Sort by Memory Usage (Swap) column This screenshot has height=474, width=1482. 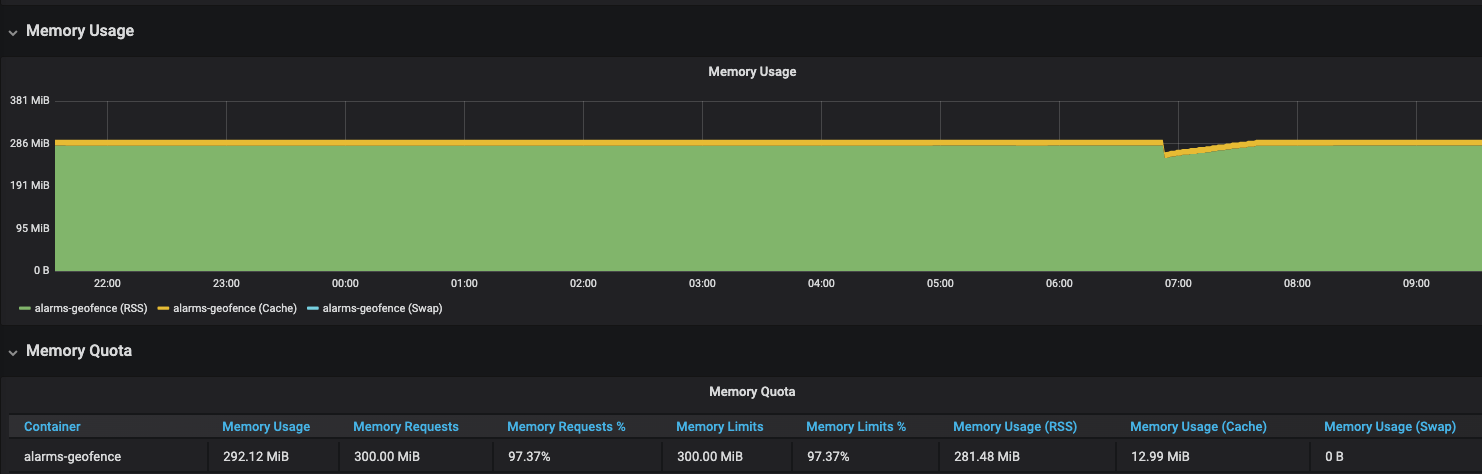click(x=1389, y=427)
